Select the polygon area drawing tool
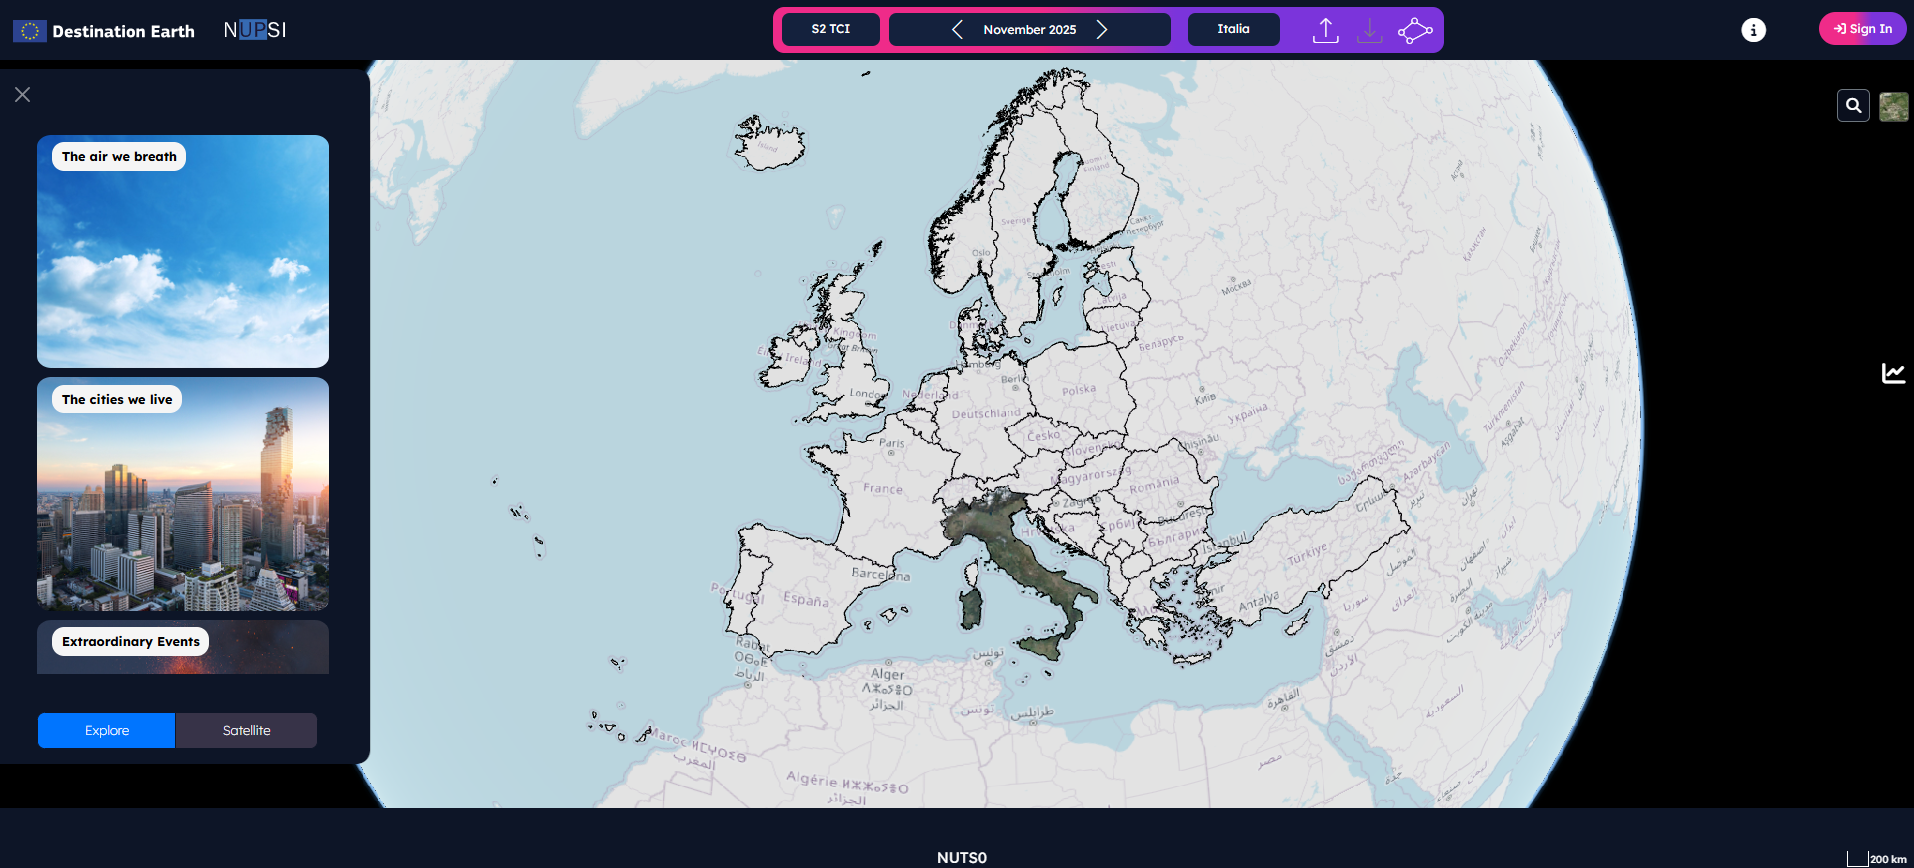The height and width of the screenshot is (868, 1914). coord(1414,30)
